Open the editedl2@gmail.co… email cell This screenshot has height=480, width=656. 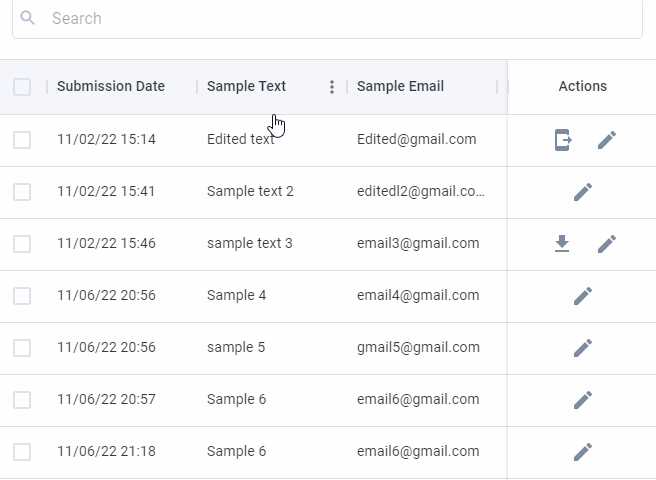pyautogui.click(x=421, y=191)
